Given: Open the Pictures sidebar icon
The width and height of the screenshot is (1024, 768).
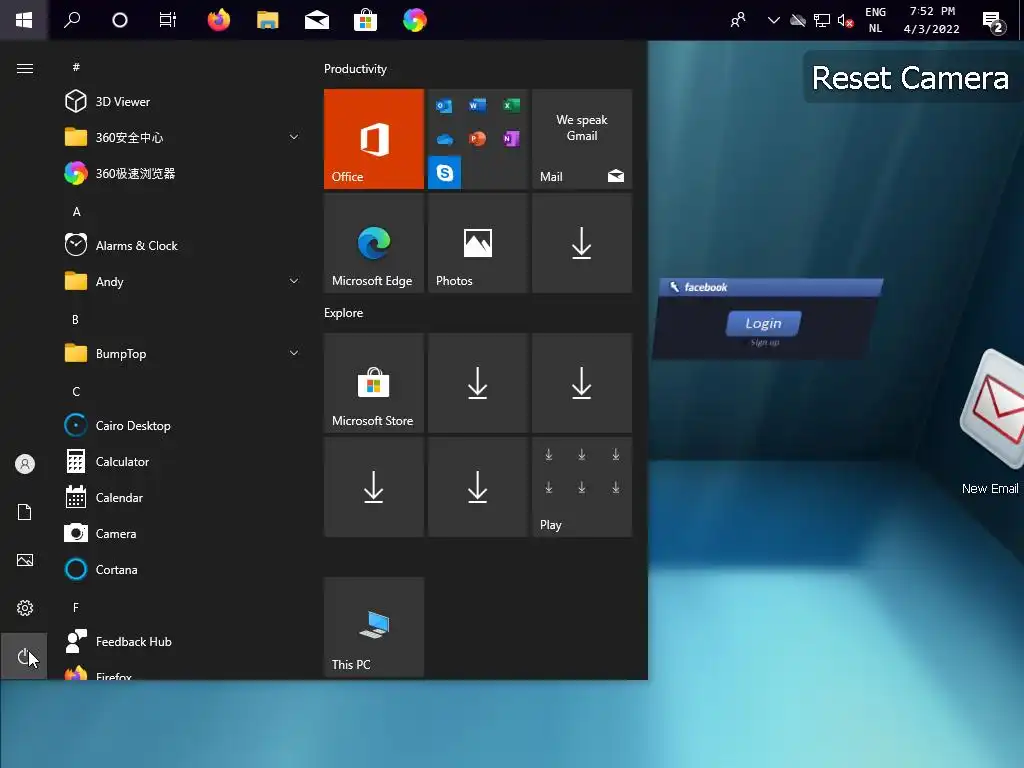Looking at the screenshot, I should [x=25, y=560].
